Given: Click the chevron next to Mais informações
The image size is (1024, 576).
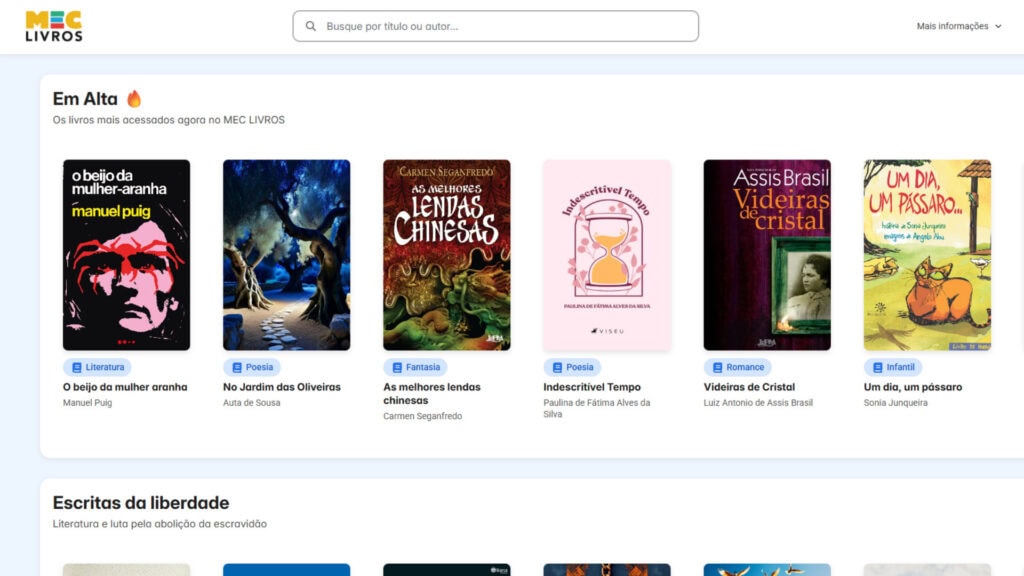Looking at the screenshot, I should 998,27.
